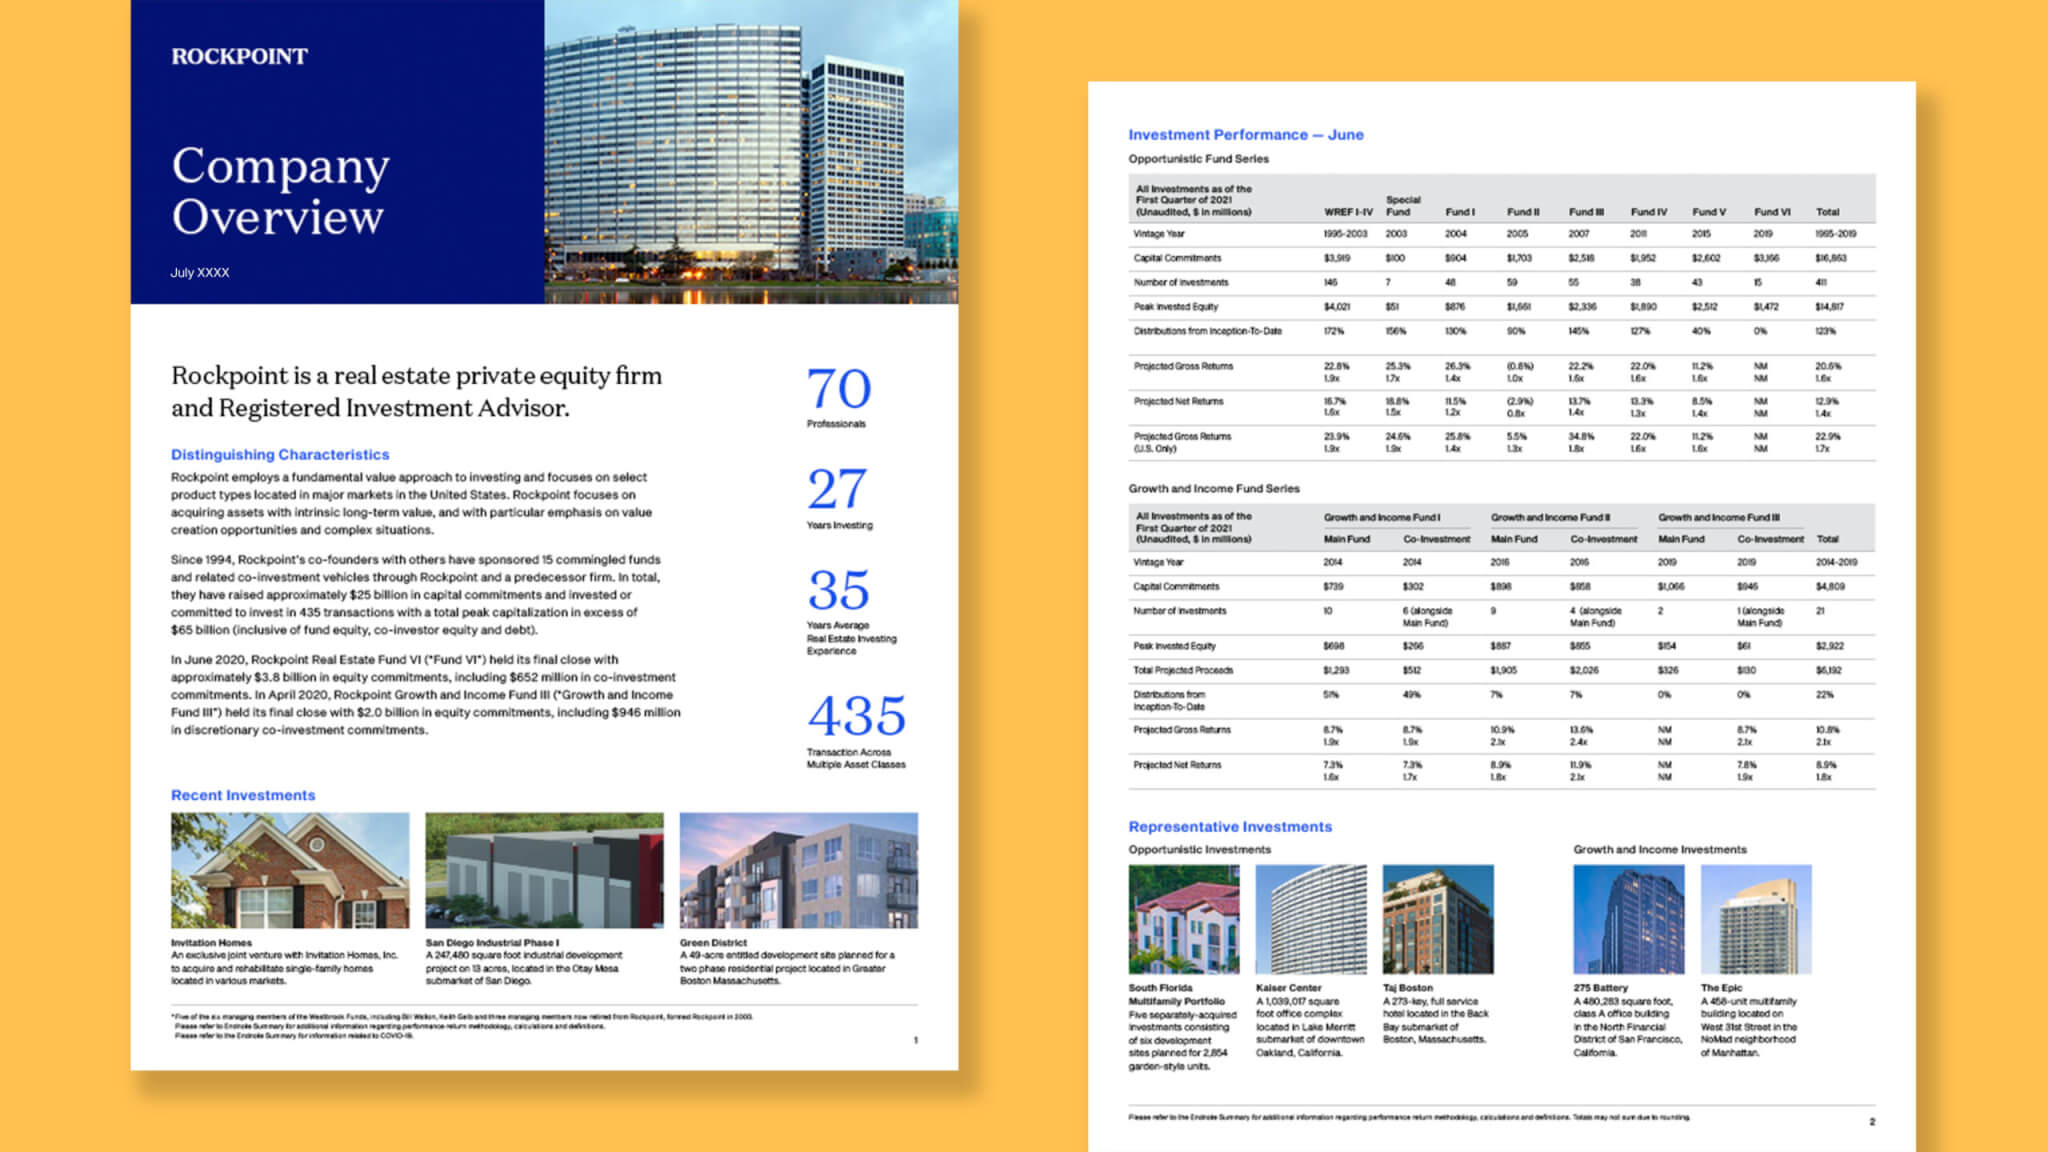
Task: Click the 'July XXXX' date text
Action: (200, 272)
